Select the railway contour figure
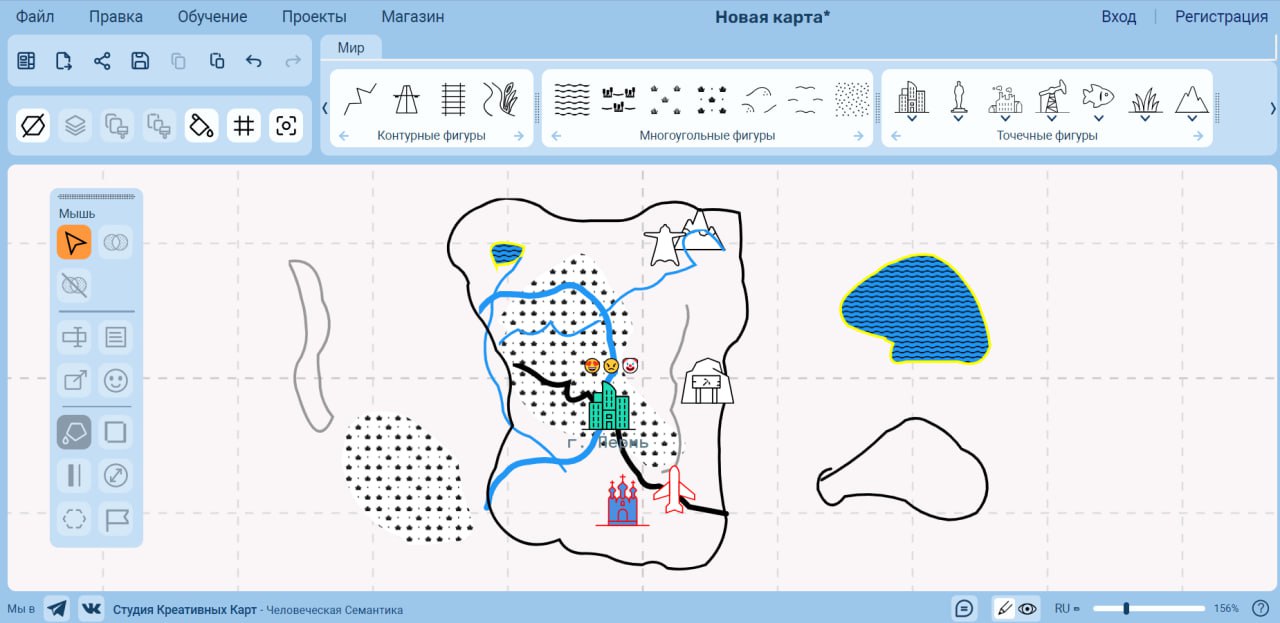 click(x=453, y=98)
